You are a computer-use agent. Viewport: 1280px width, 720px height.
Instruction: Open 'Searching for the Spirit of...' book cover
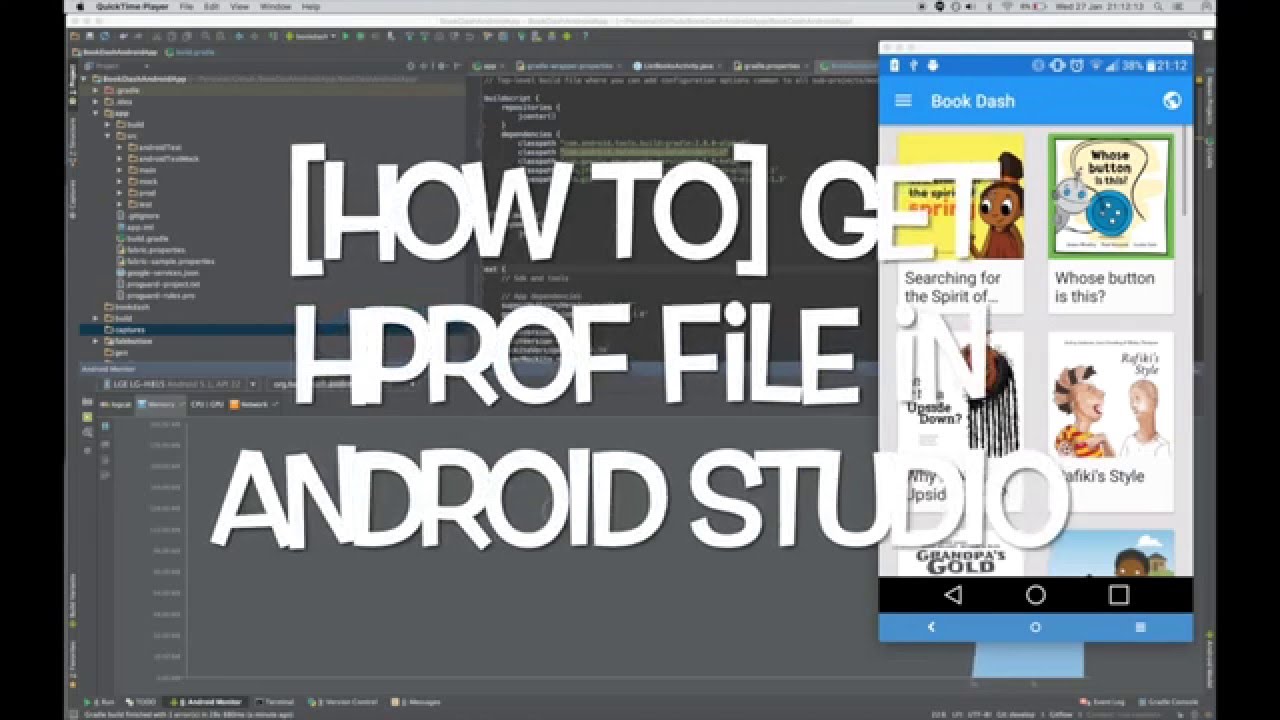tap(960, 196)
